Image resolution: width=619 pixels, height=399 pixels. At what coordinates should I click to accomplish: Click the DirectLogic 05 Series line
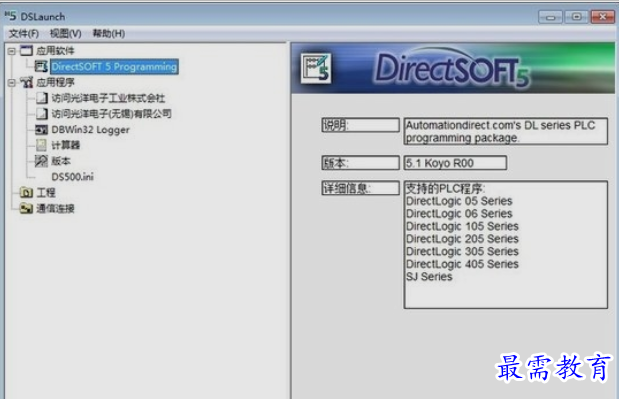click(x=459, y=201)
